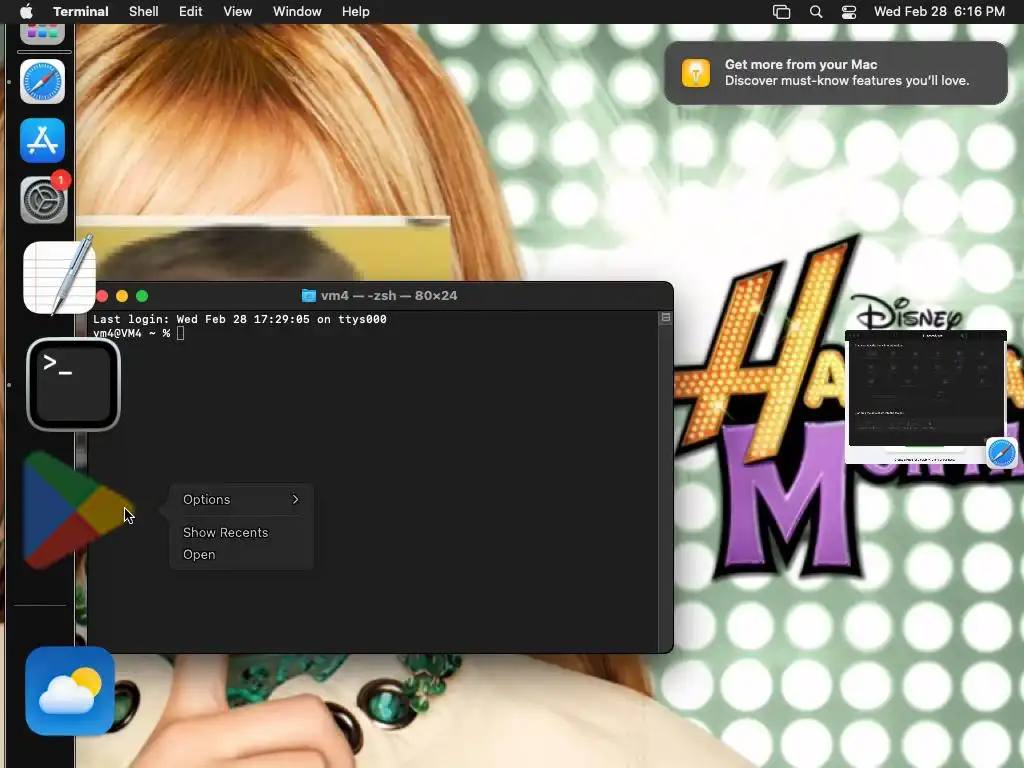Open the View menu

238,12
